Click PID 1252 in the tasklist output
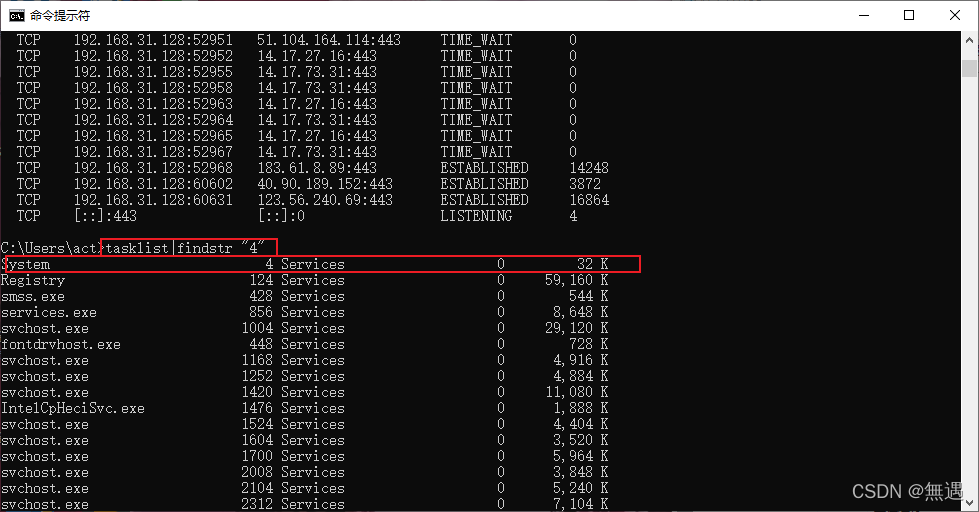The height and width of the screenshot is (512, 979). pyautogui.click(x=257, y=377)
